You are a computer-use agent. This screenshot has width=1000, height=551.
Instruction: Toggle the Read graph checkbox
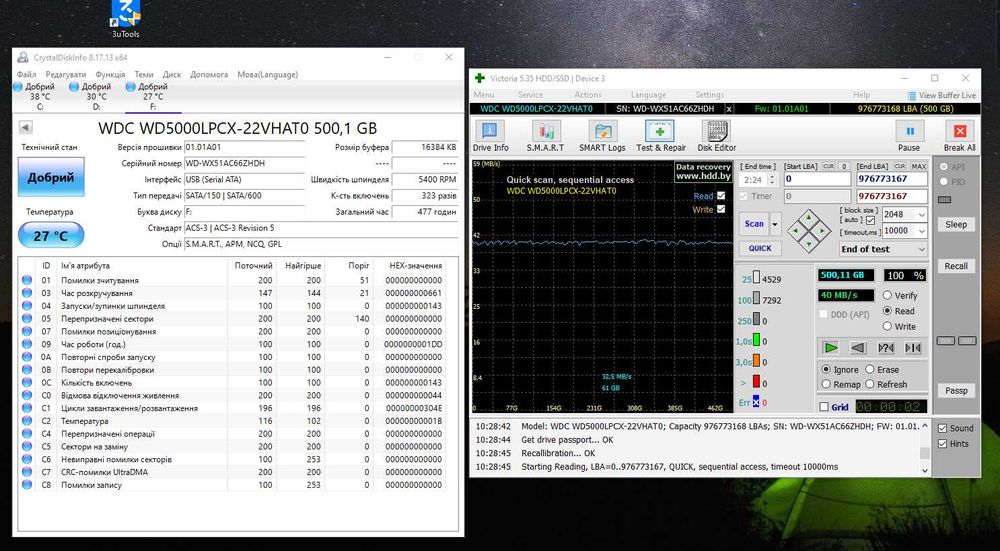tap(721, 196)
